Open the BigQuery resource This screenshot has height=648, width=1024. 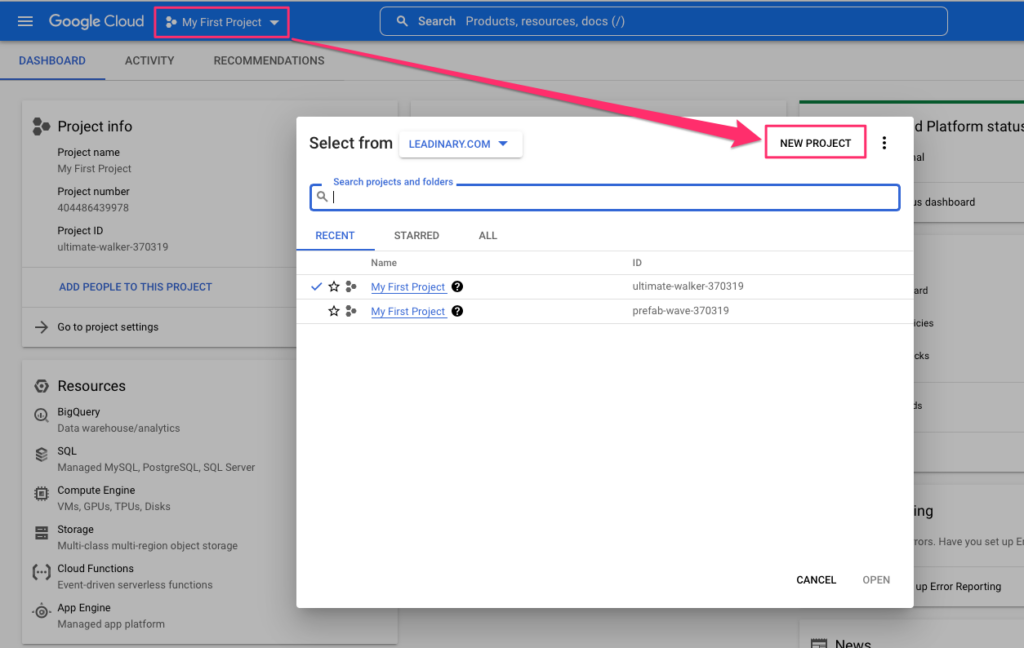[x=78, y=412]
